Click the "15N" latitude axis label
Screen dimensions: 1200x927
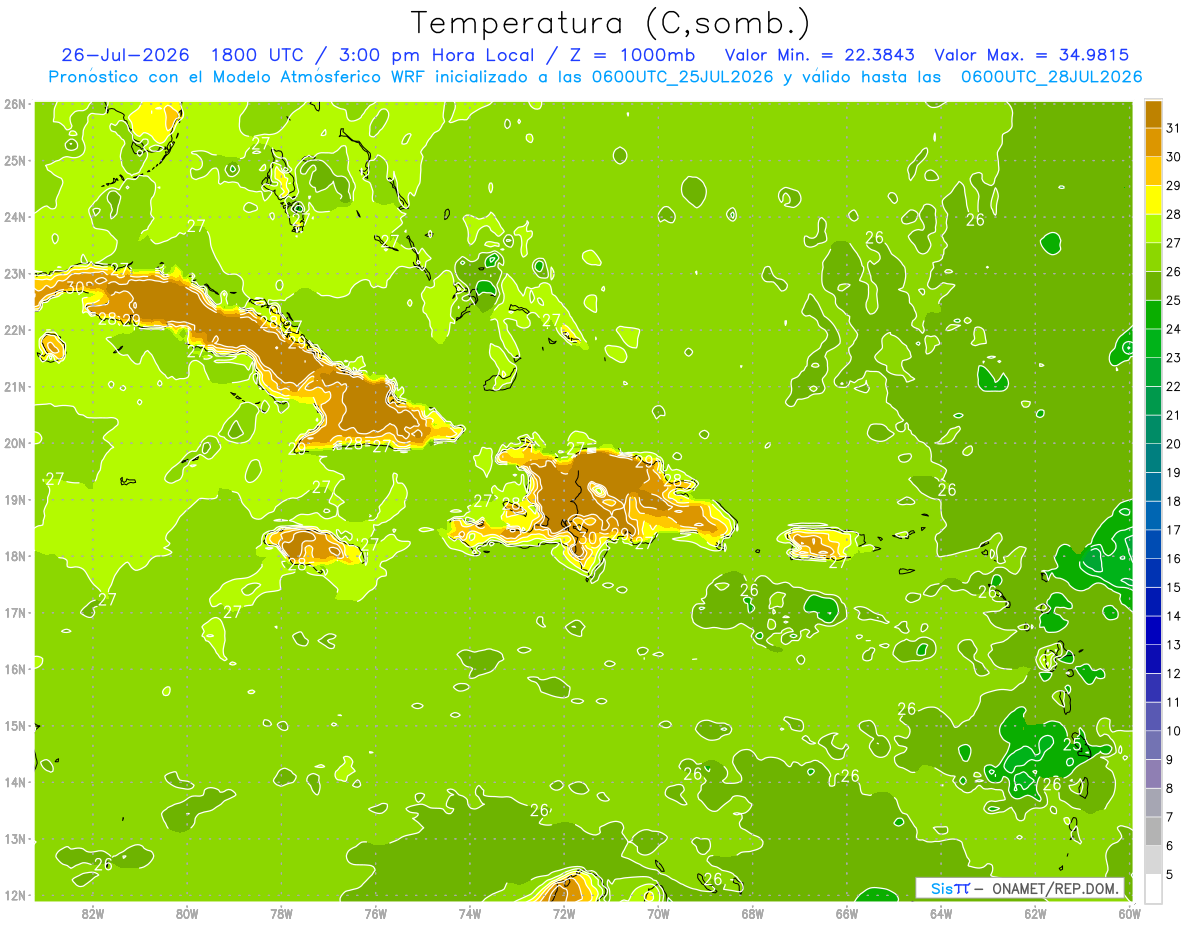(14, 725)
